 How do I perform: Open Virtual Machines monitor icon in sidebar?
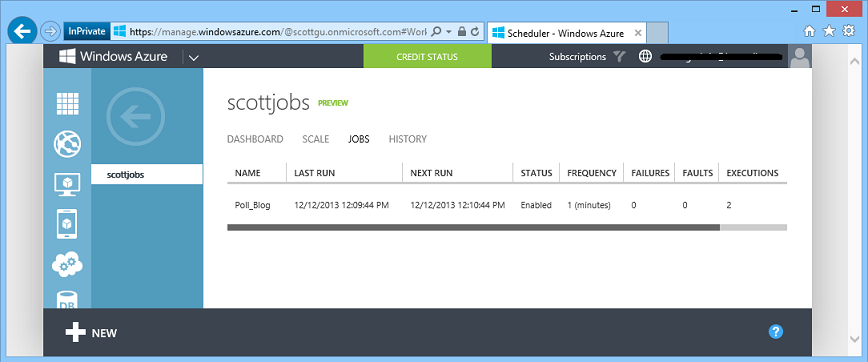(68, 184)
